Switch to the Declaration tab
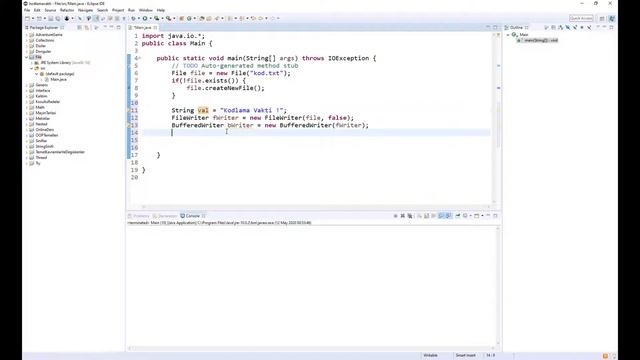This screenshot has width=640, height=360. click(x=165, y=216)
